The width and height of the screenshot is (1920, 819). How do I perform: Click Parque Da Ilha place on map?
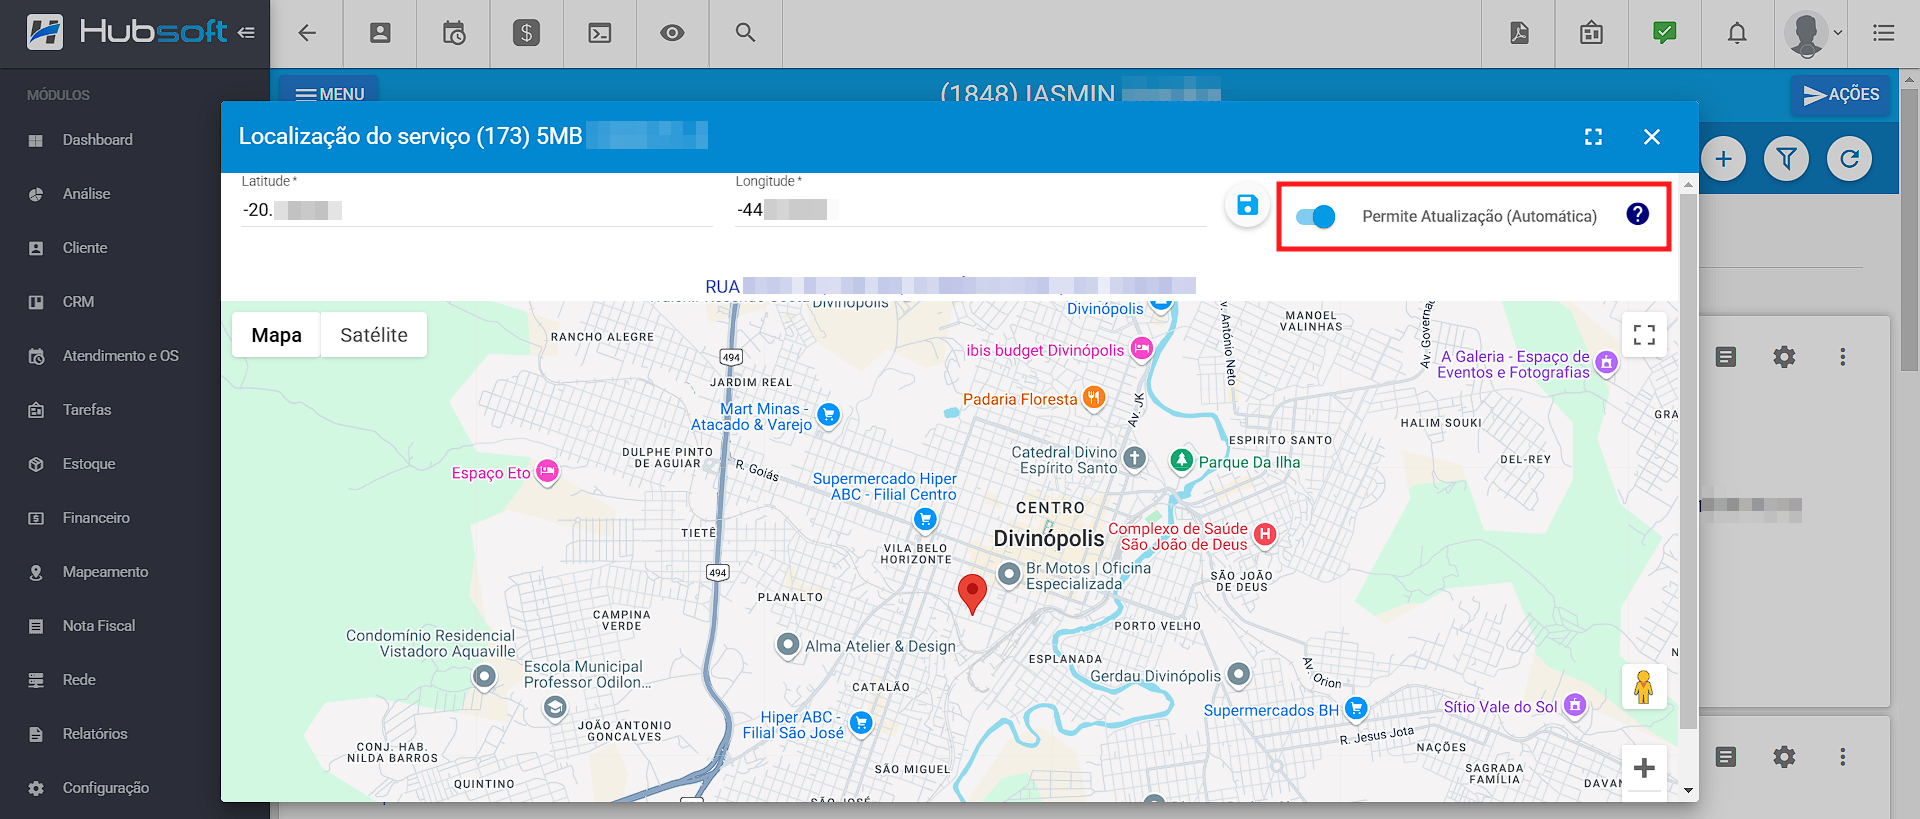click(1249, 462)
